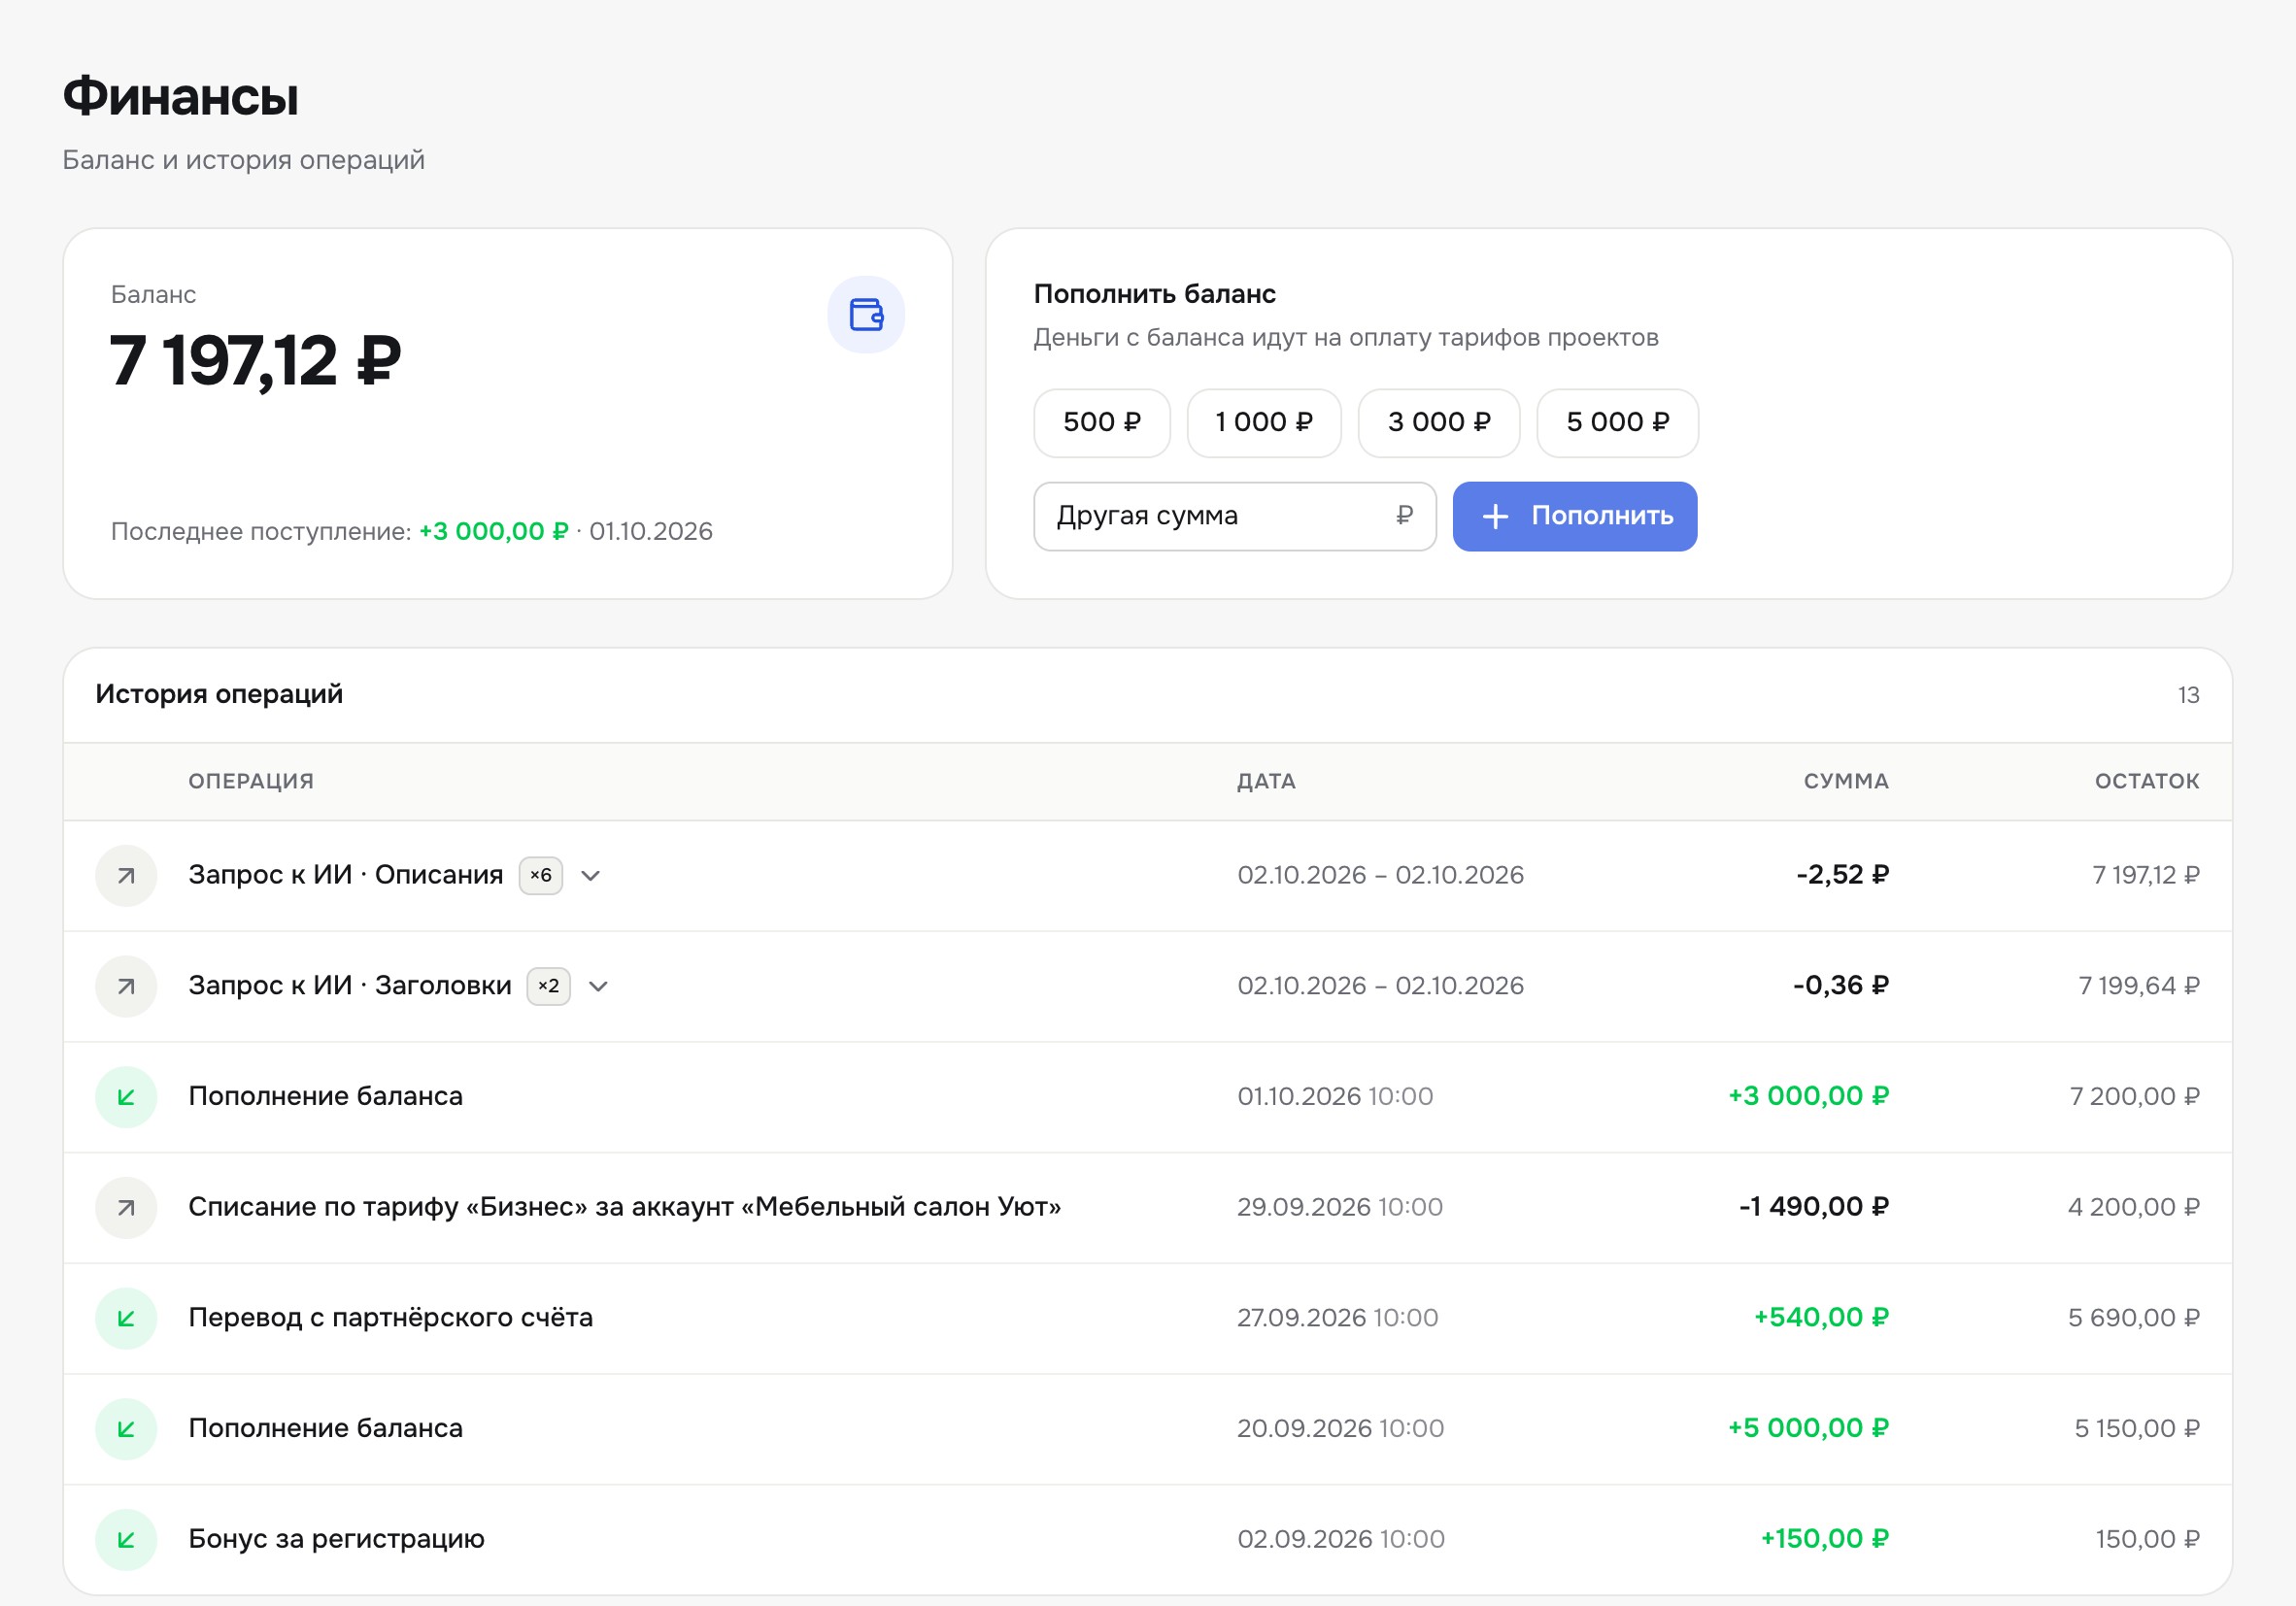Focus the Другая сумма input field
2296x1606 pixels.
point(1235,517)
